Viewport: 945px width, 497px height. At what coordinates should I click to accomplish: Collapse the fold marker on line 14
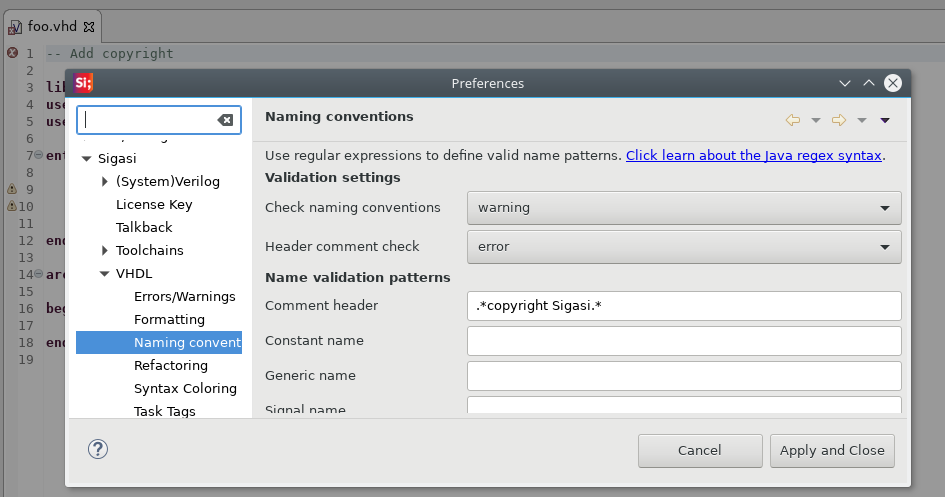(x=39, y=274)
